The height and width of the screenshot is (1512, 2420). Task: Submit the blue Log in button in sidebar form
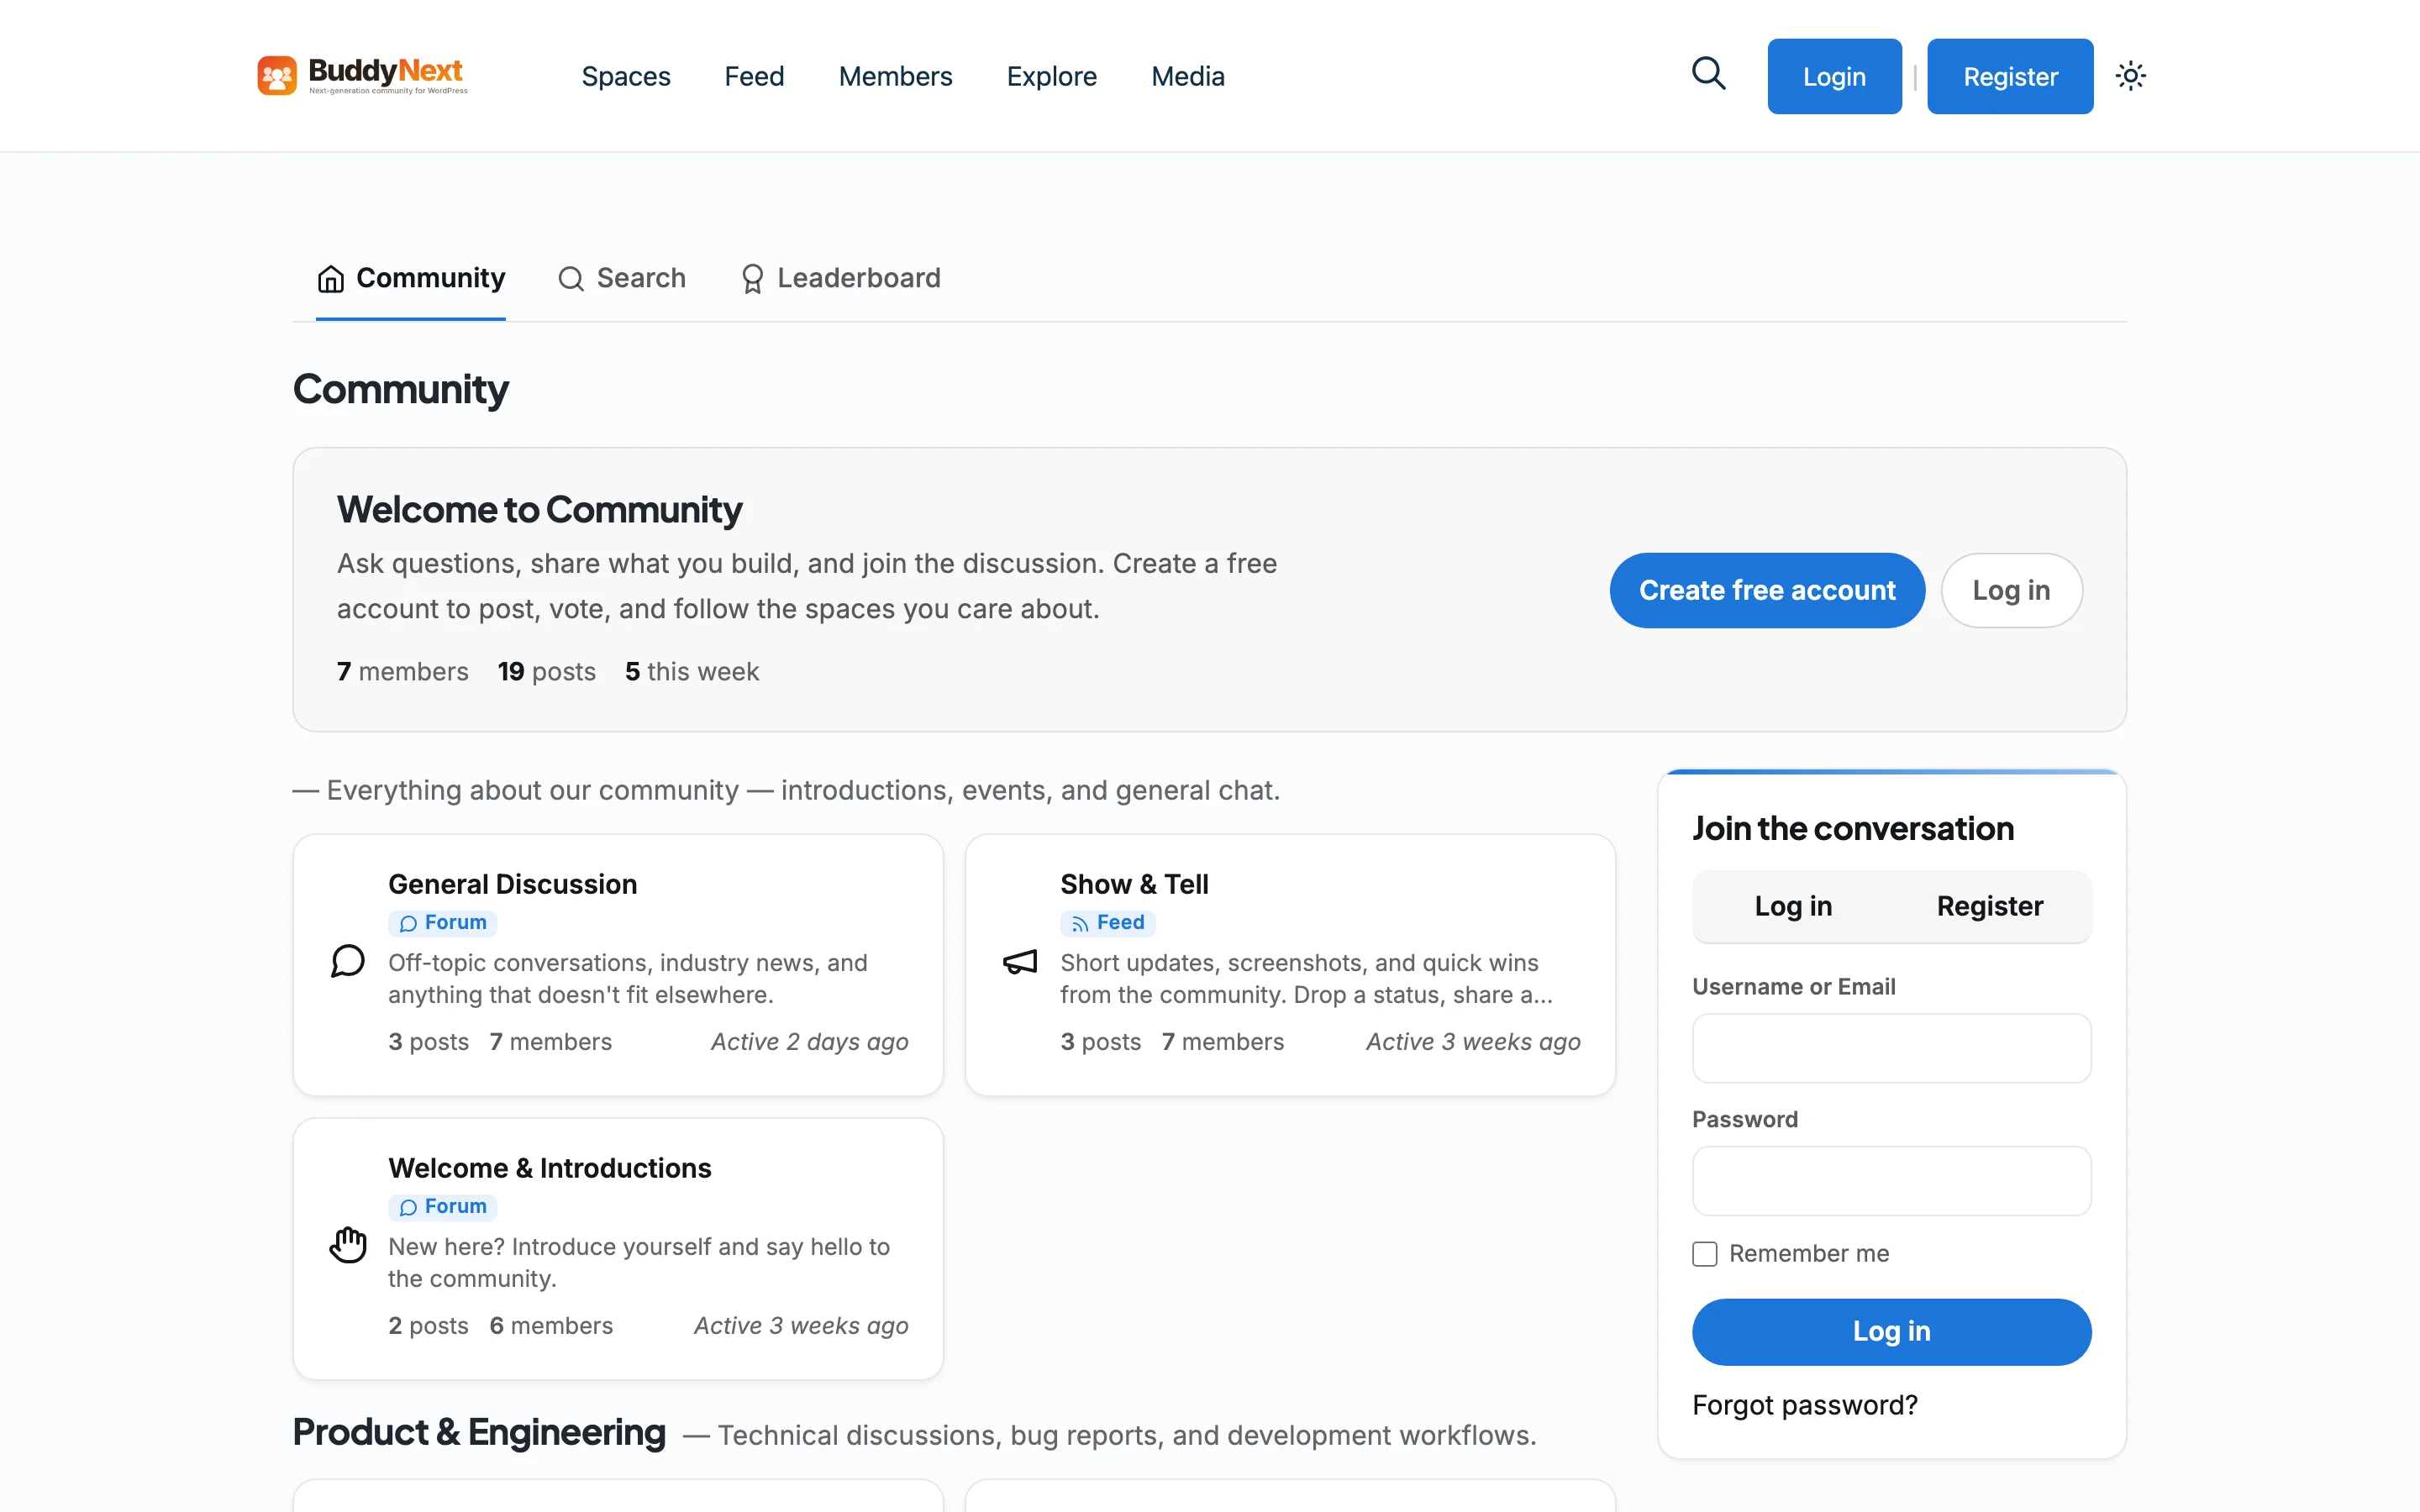[1891, 1331]
